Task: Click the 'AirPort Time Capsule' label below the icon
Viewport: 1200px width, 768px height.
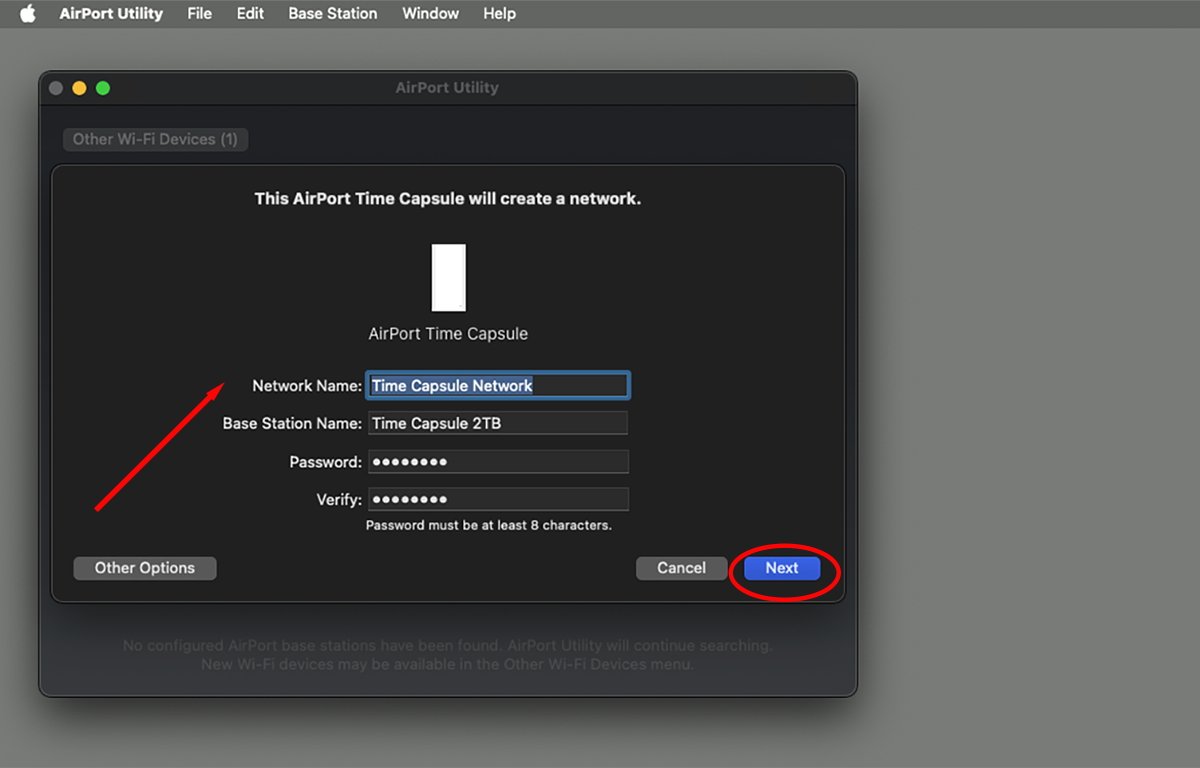Action: (x=448, y=334)
